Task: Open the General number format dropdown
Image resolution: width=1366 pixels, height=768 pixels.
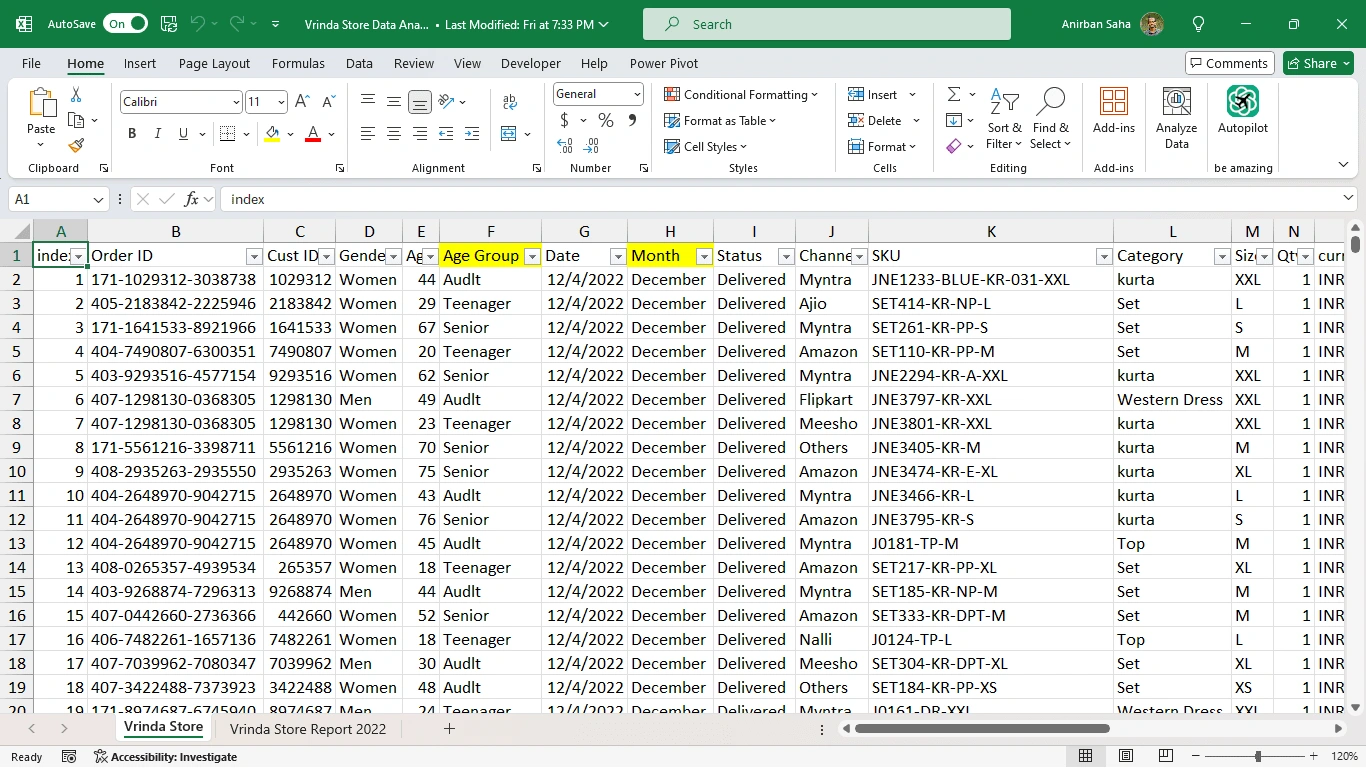Action: point(637,94)
